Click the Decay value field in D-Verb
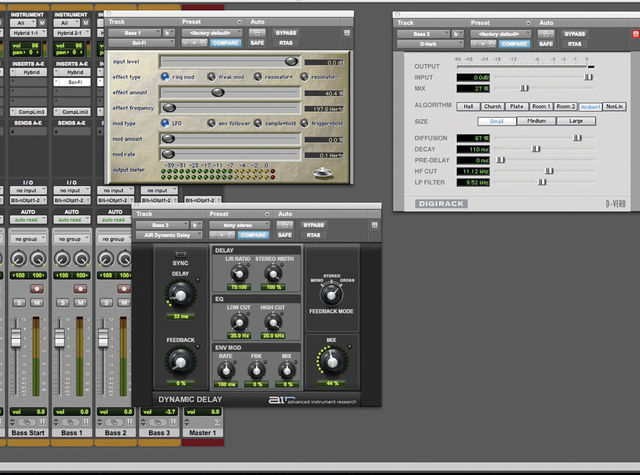This screenshot has width=640, height=475. 473,149
